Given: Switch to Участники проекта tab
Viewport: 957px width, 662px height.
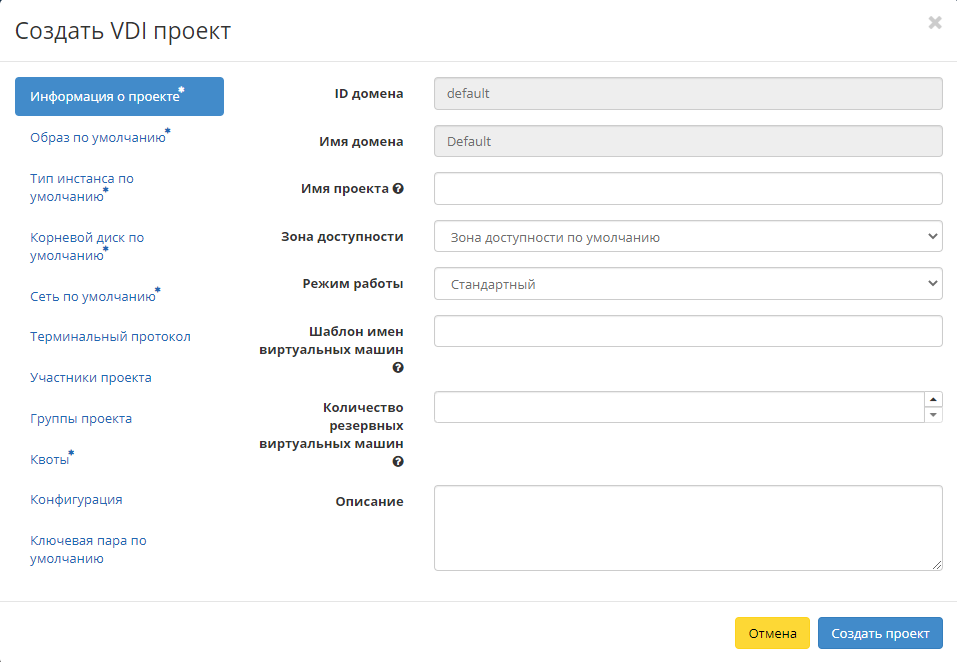Looking at the screenshot, I should [x=91, y=378].
